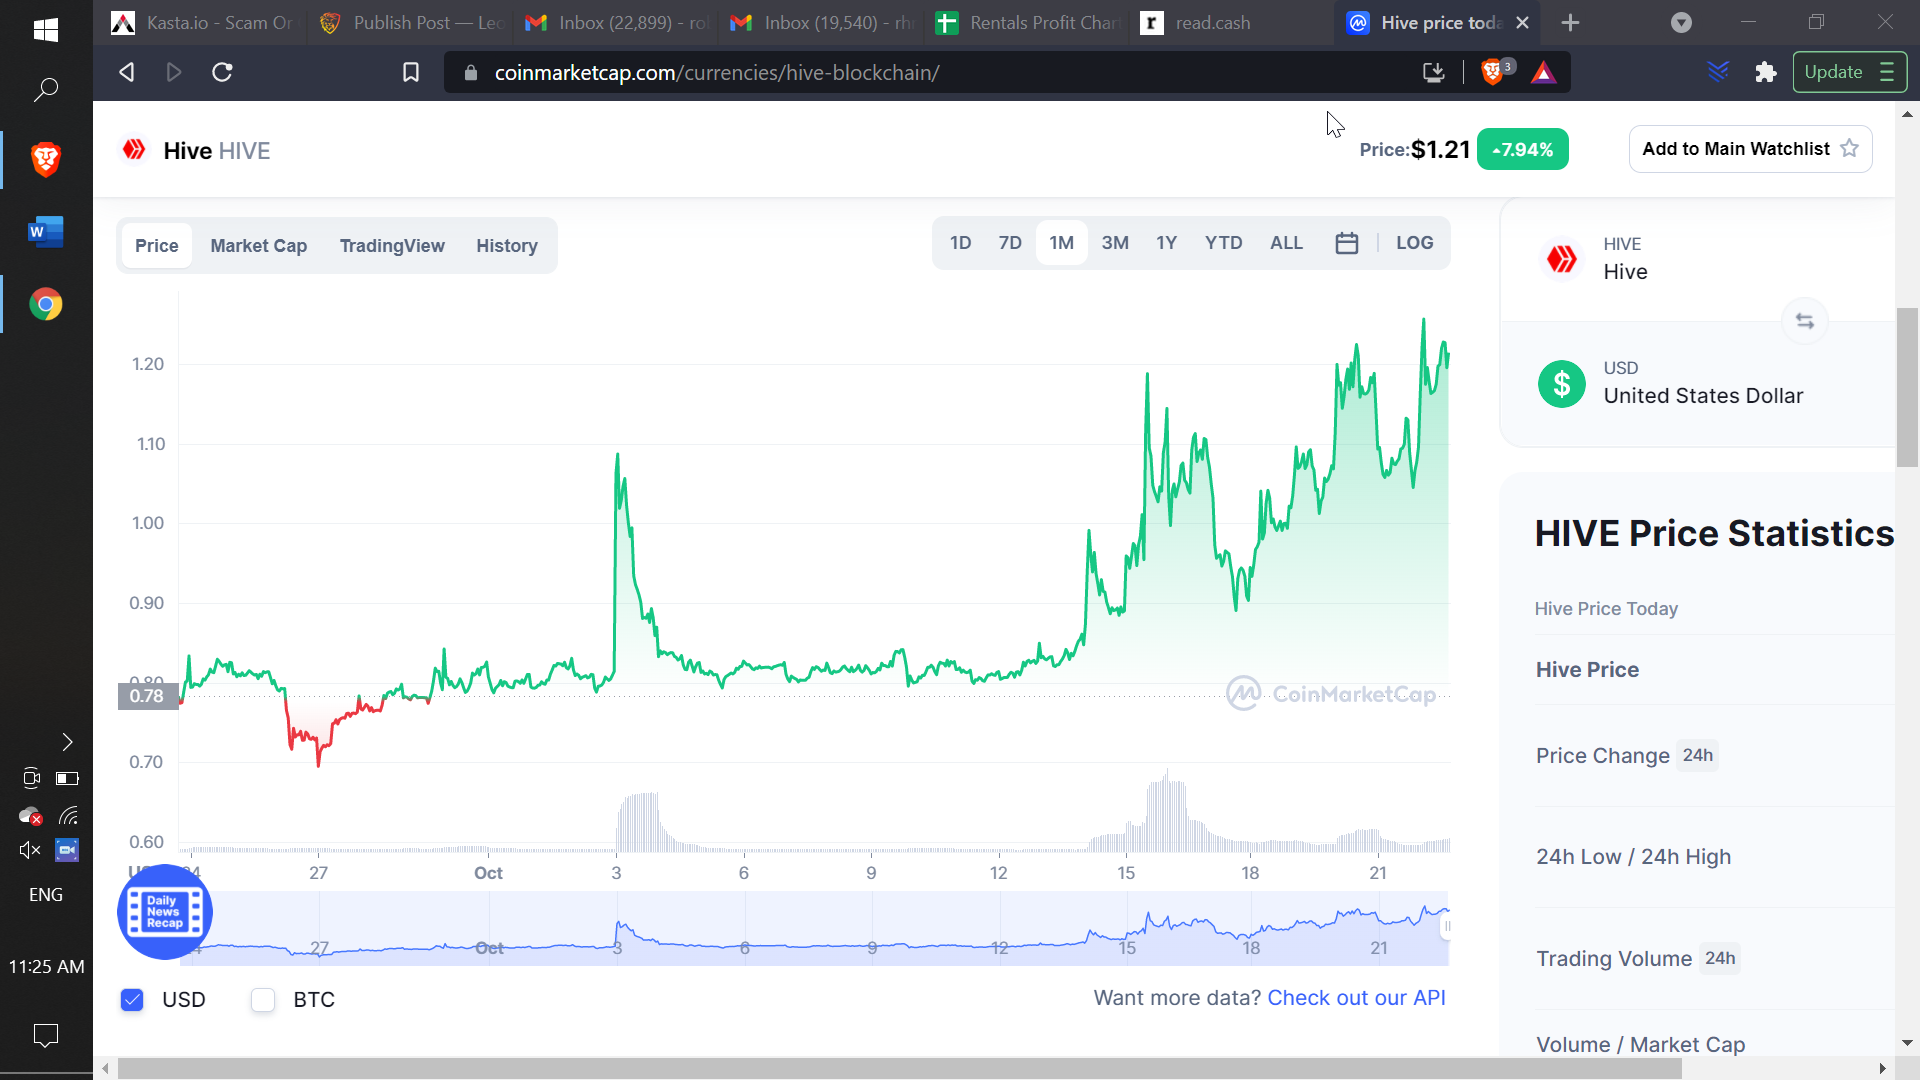
Task: Click the right handle of range slider
Action: [1446, 927]
